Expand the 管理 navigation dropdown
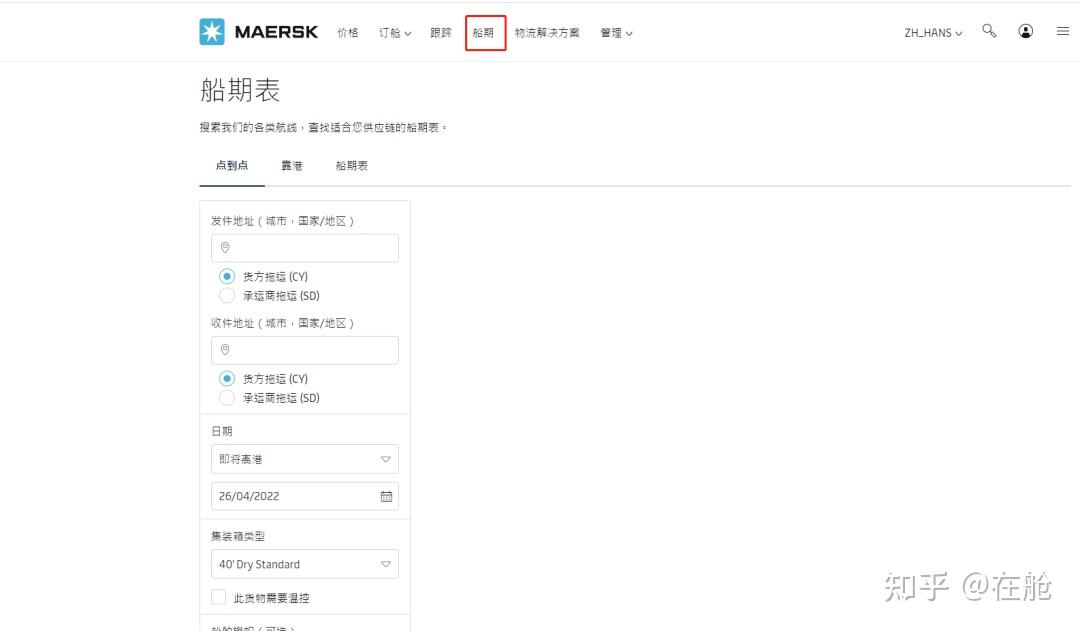 (x=616, y=32)
